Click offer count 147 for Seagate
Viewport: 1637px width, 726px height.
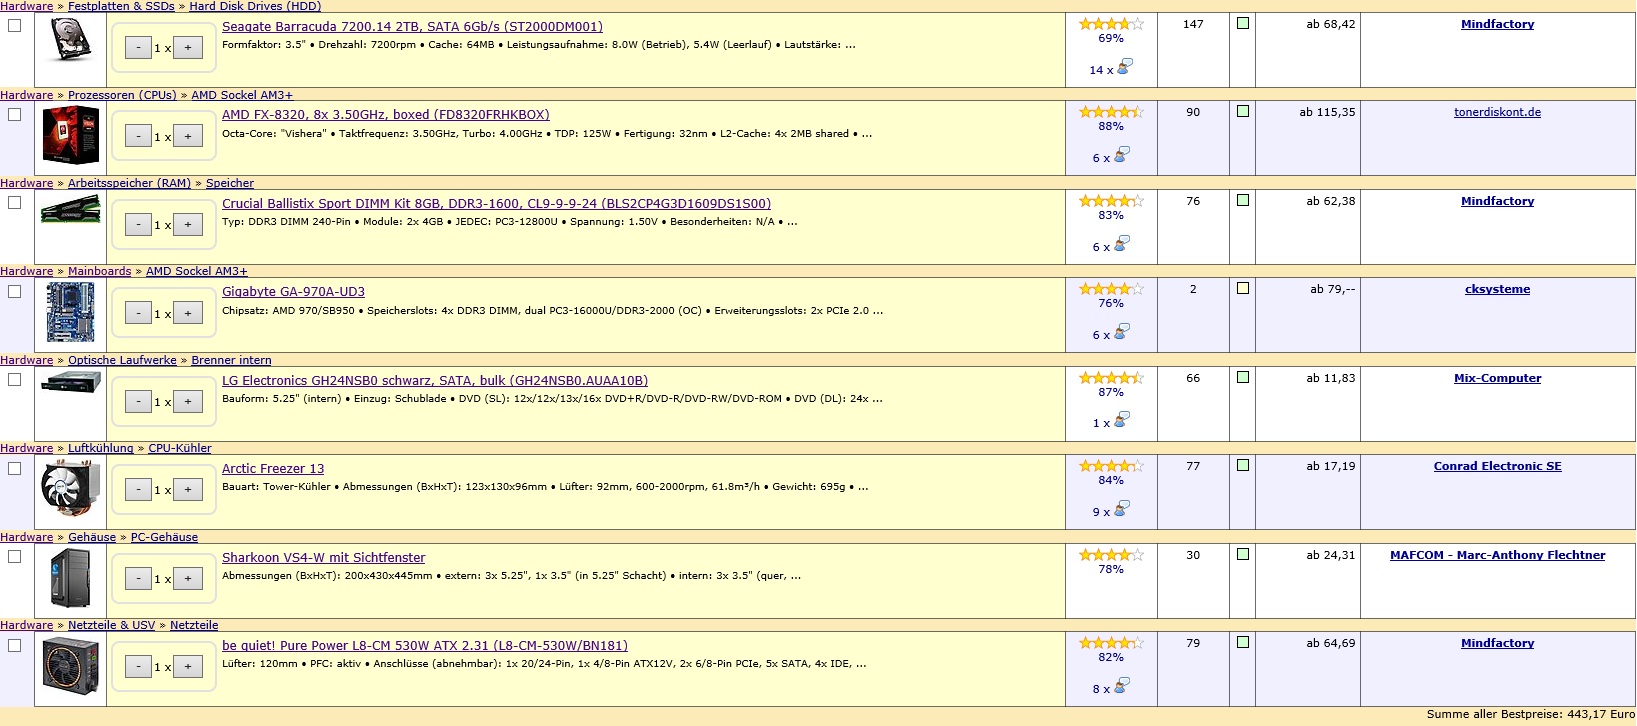coord(1193,24)
